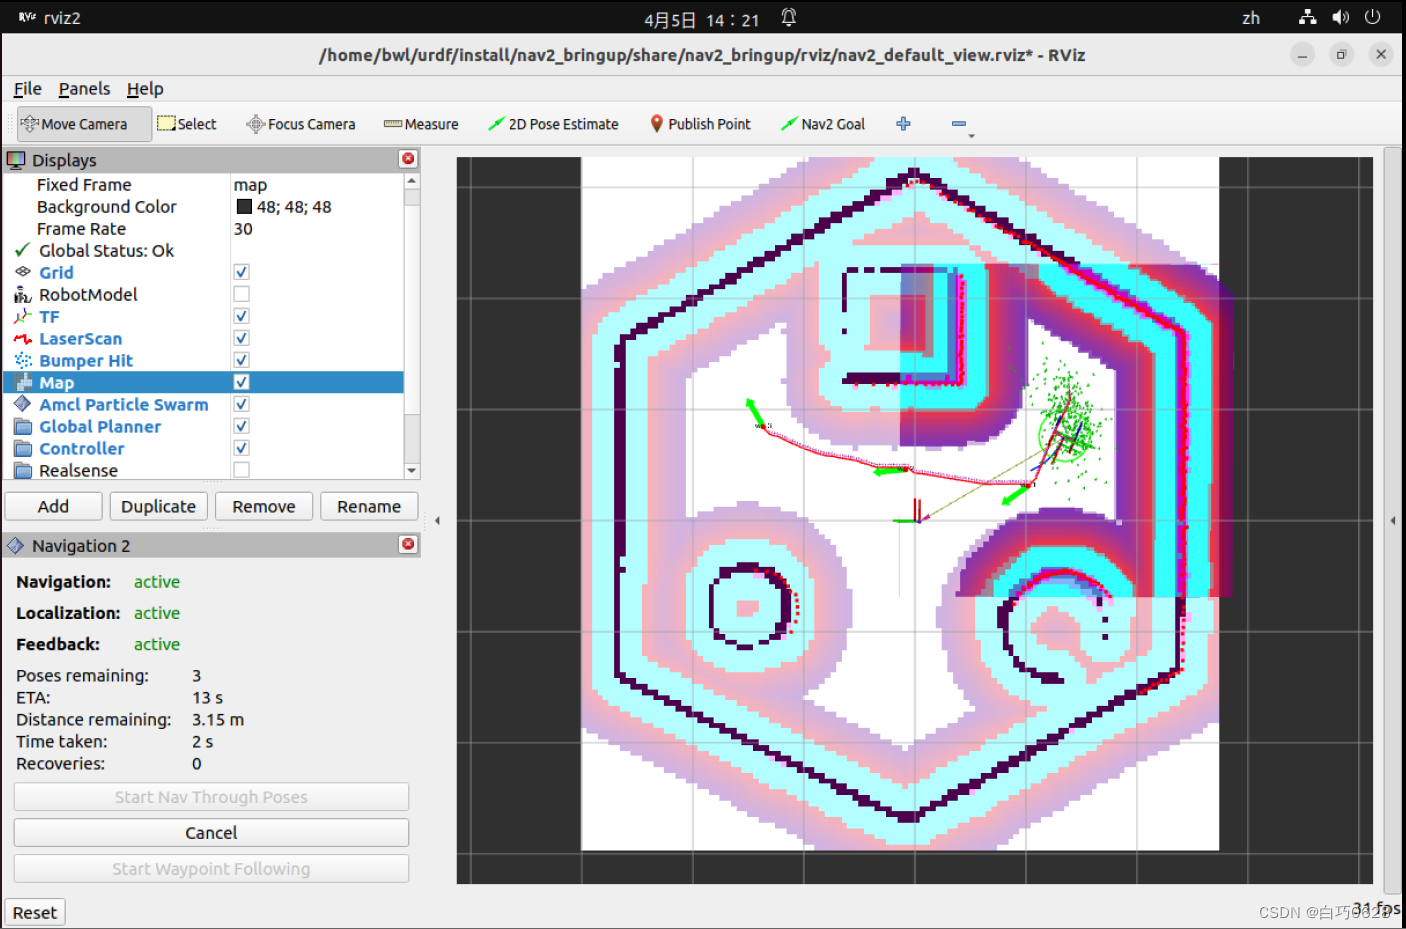Open the notification bell in top bar
This screenshot has width=1406, height=929.
788,18
